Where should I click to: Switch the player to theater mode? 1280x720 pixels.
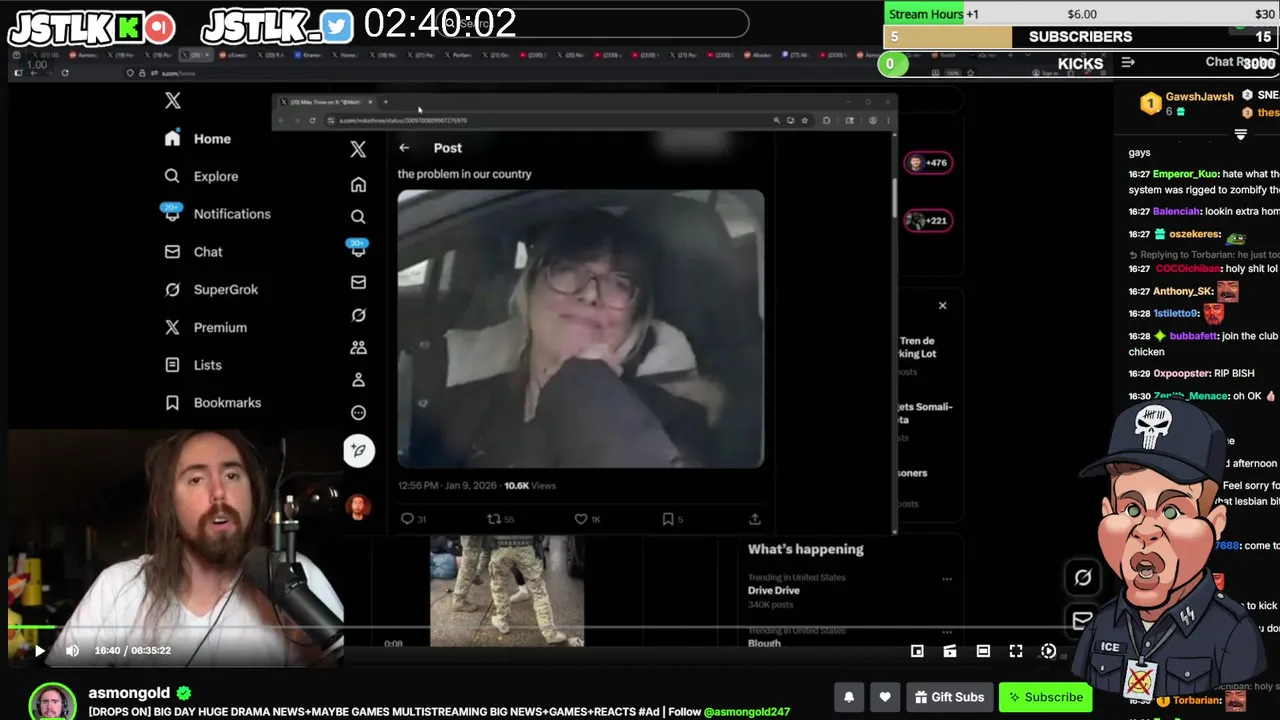pyautogui.click(x=983, y=651)
